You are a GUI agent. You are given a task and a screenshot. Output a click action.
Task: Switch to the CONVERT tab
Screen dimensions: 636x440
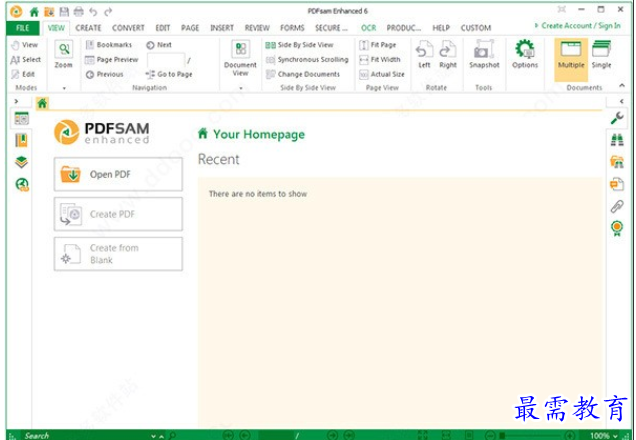tap(128, 28)
